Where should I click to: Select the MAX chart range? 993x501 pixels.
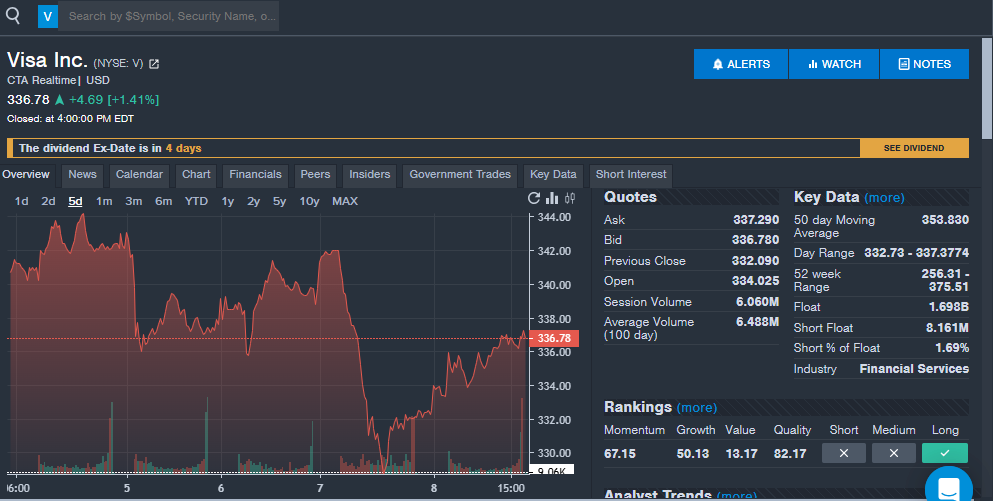coord(345,201)
